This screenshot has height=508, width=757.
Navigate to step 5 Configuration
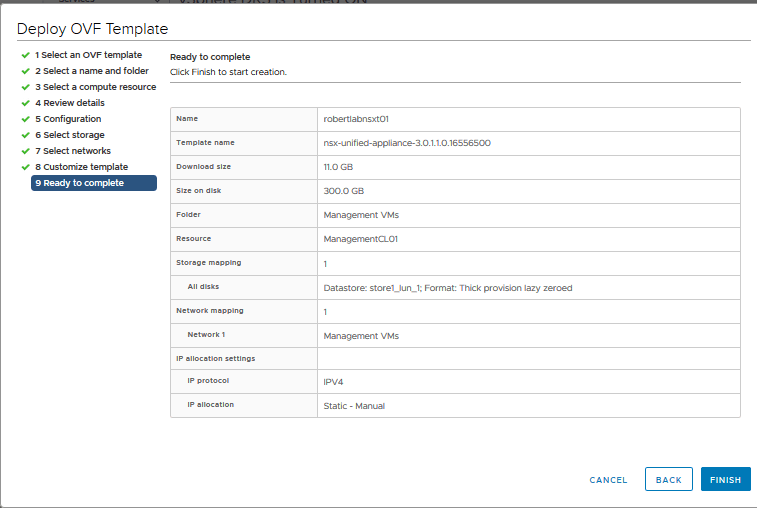pos(68,119)
